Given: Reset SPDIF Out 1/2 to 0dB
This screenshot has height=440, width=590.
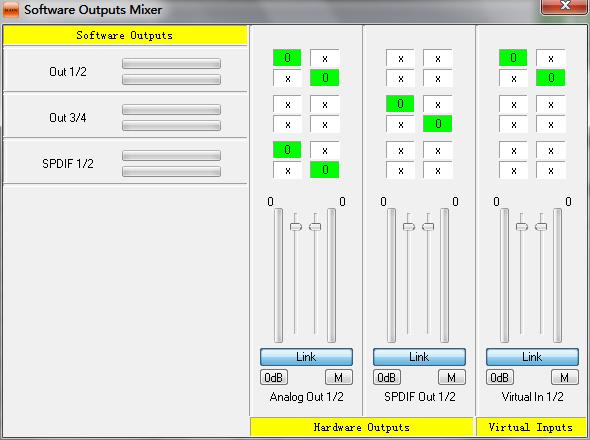Looking at the screenshot, I should tap(387, 377).
